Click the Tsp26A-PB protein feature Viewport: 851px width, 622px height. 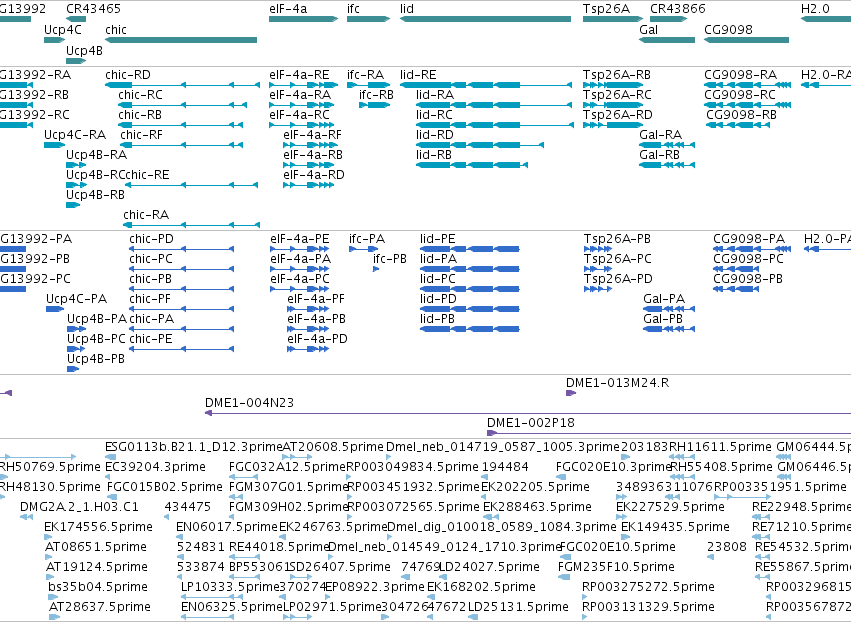tap(598, 249)
